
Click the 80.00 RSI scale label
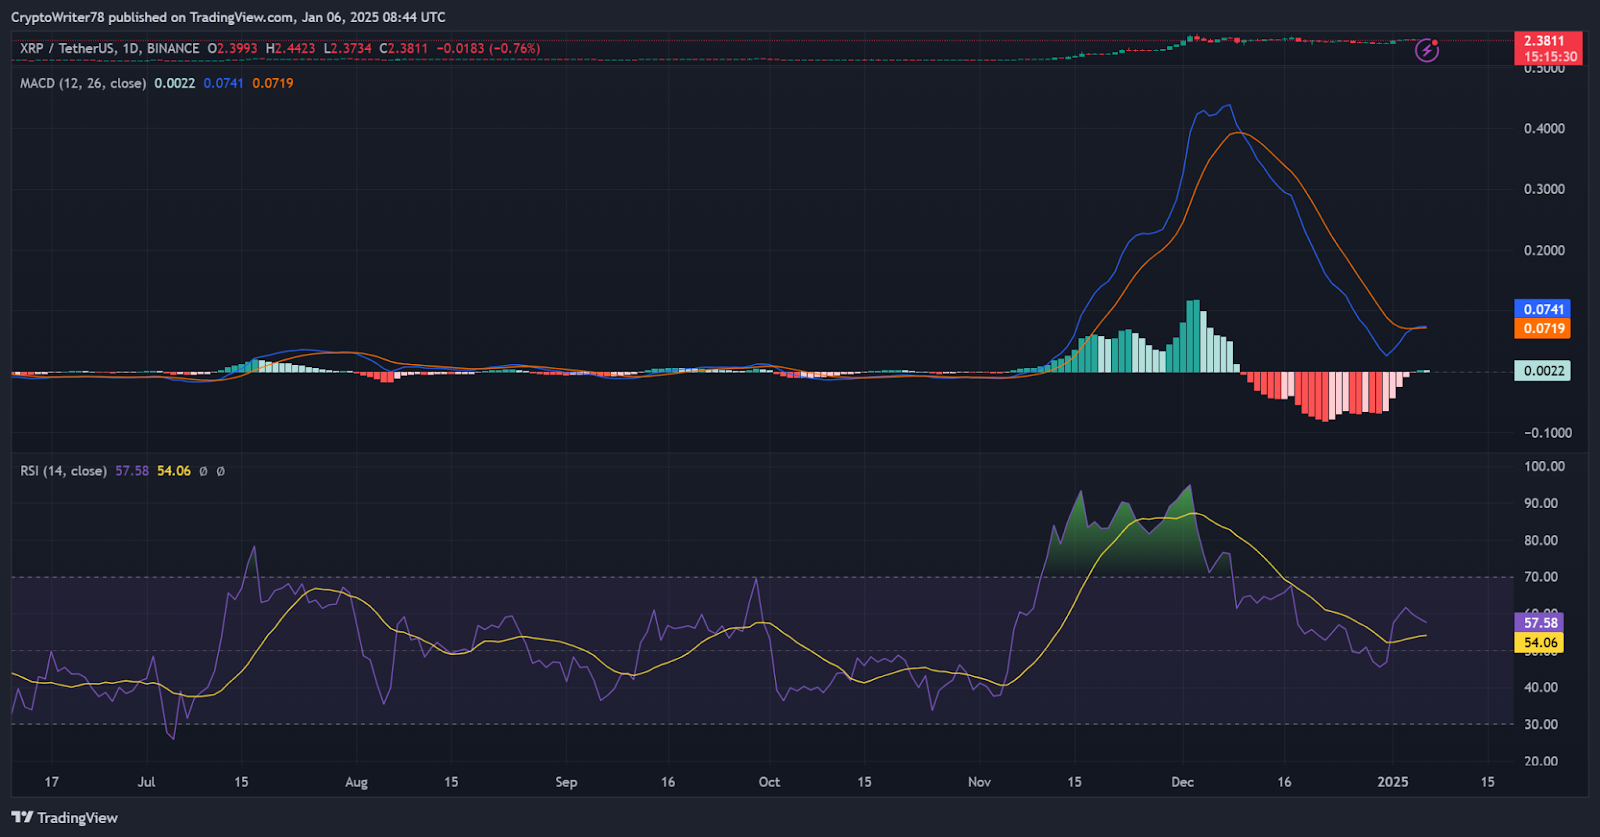(x=1541, y=540)
